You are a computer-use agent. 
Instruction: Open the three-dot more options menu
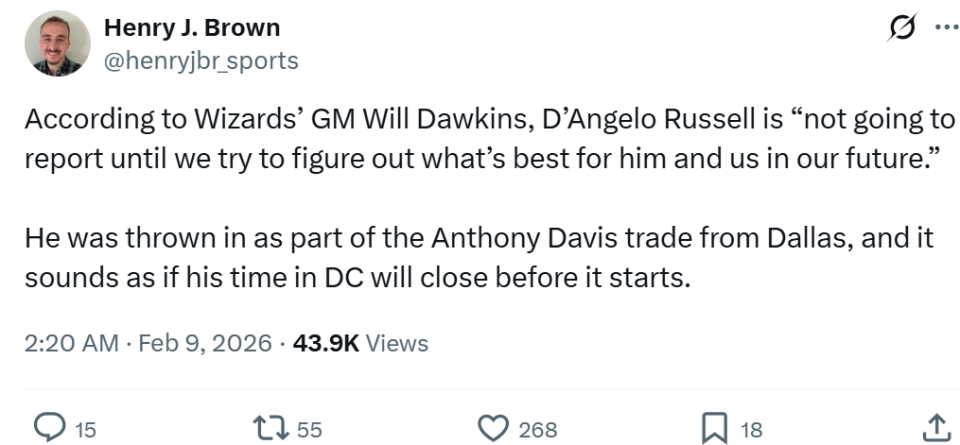[948, 27]
